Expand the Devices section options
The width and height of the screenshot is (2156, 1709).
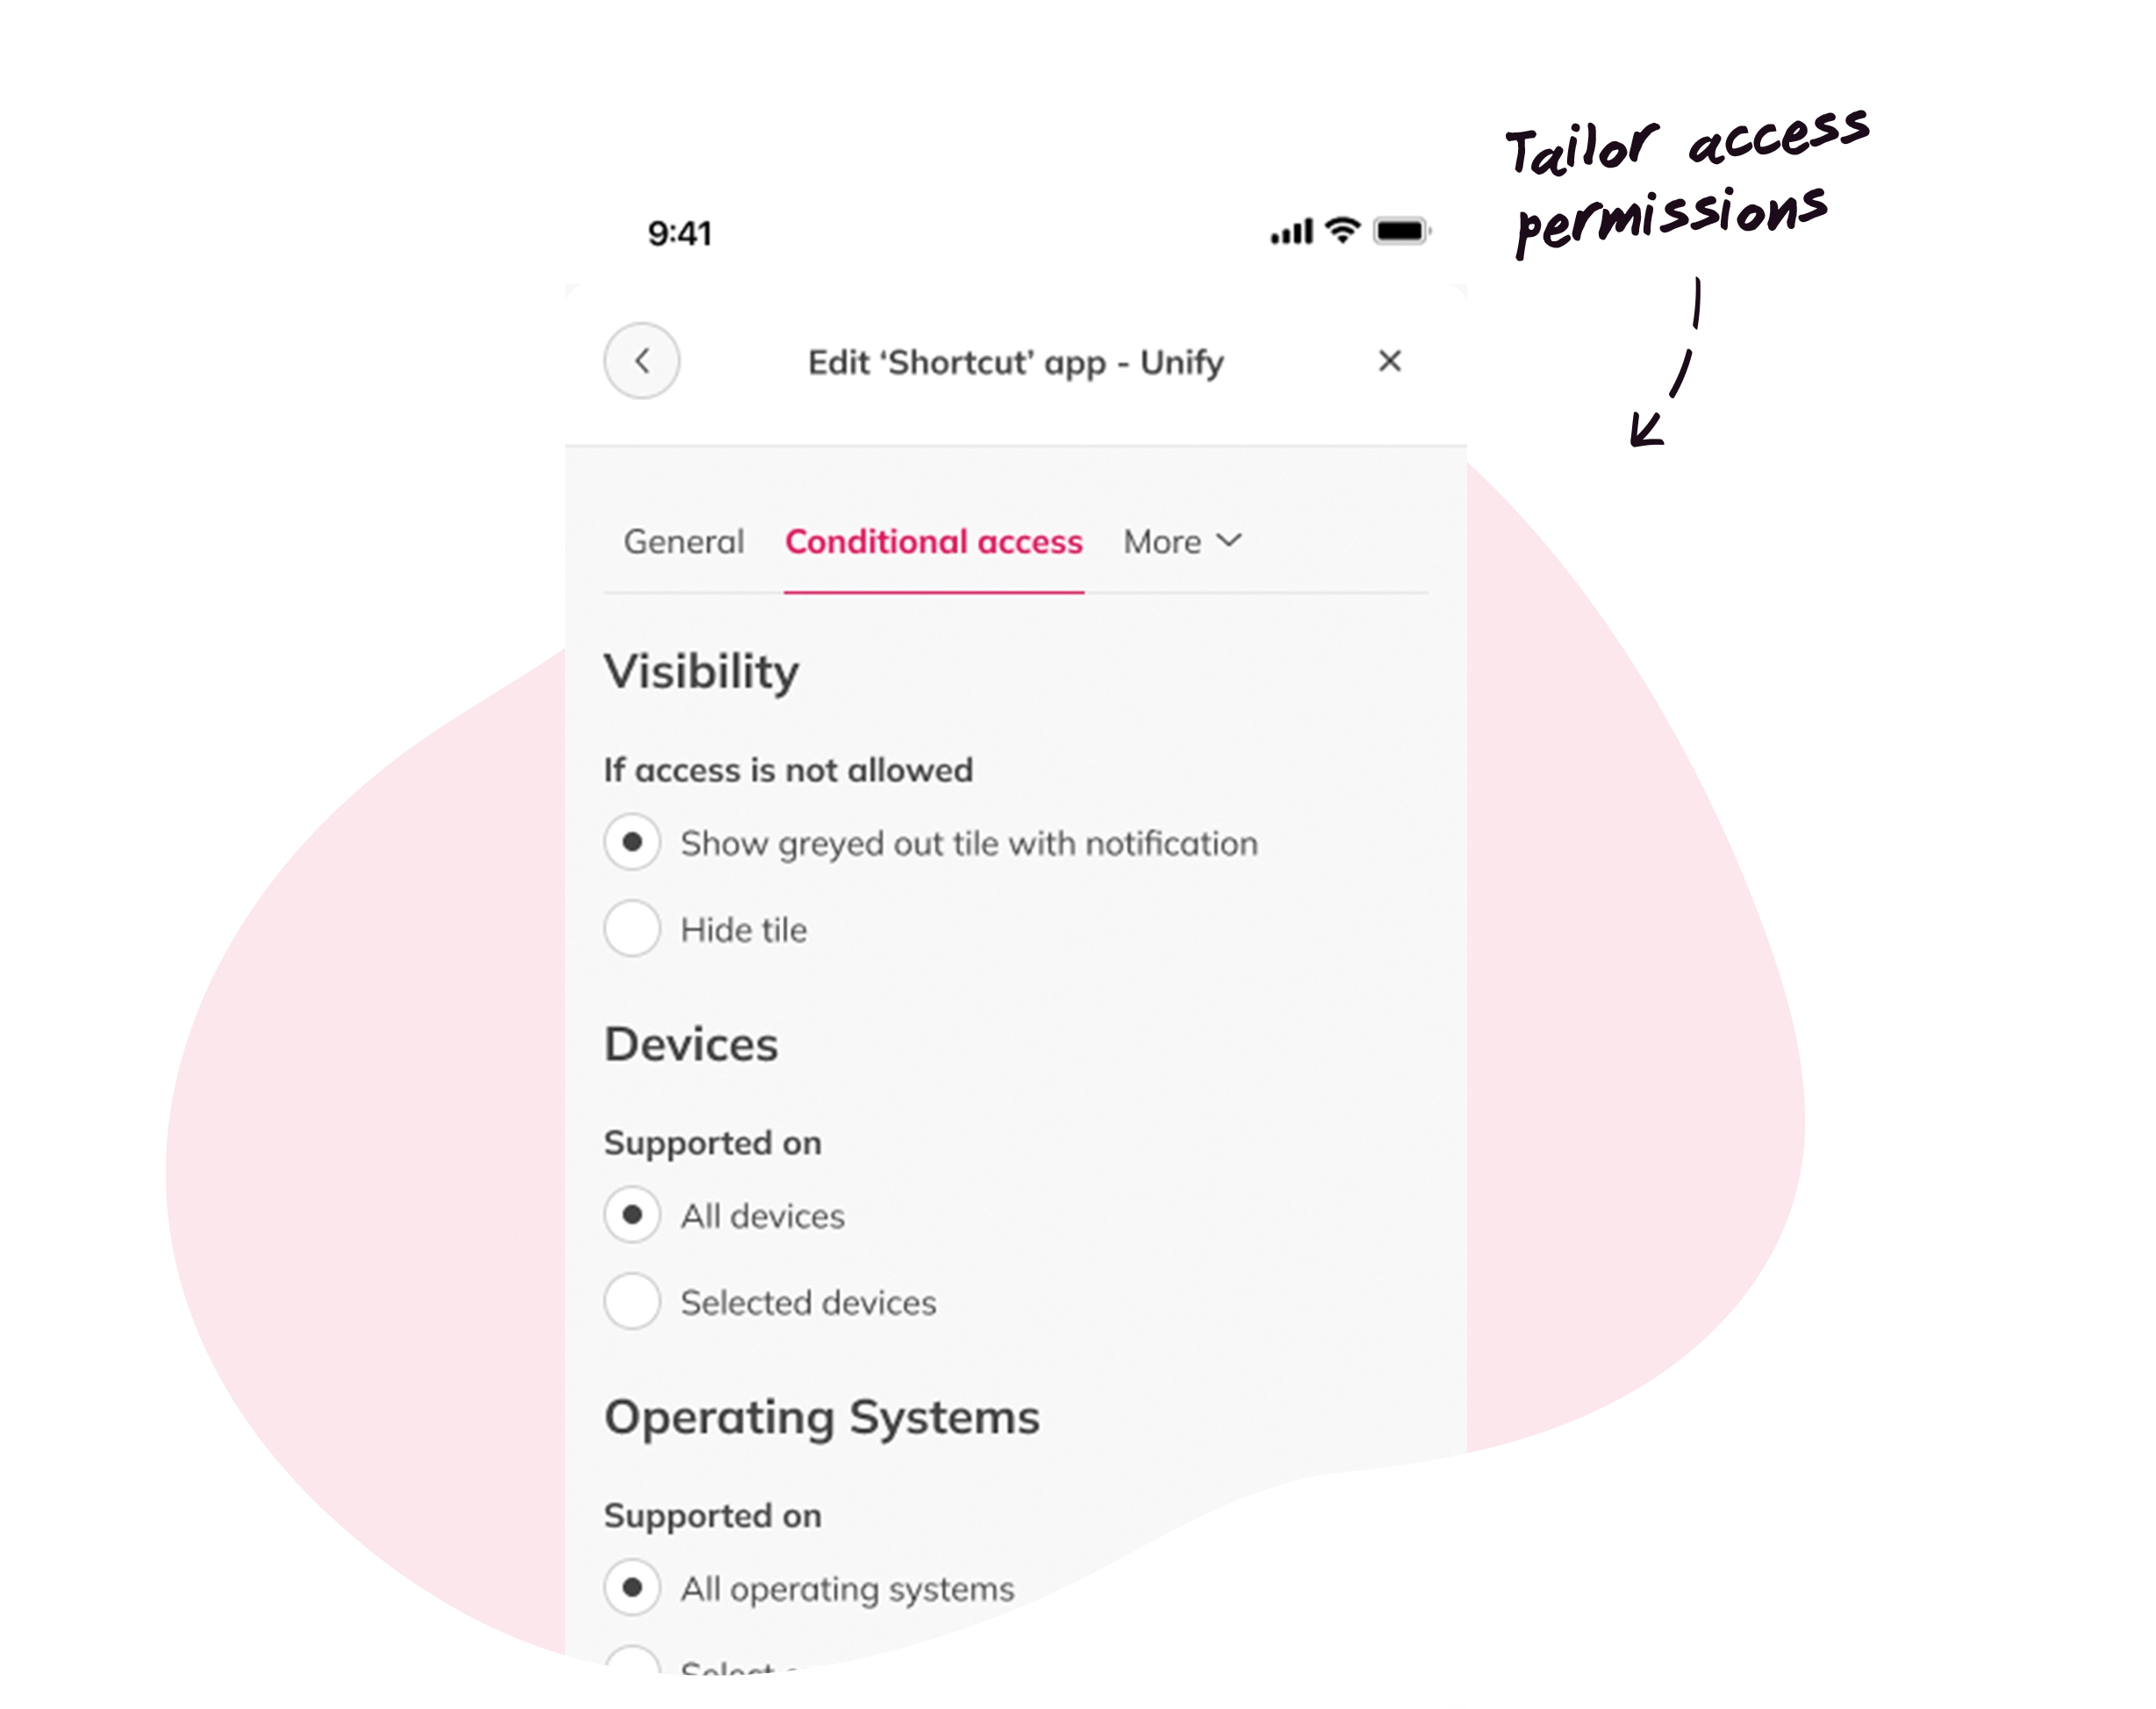pyautogui.click(x=634, y=1301)
